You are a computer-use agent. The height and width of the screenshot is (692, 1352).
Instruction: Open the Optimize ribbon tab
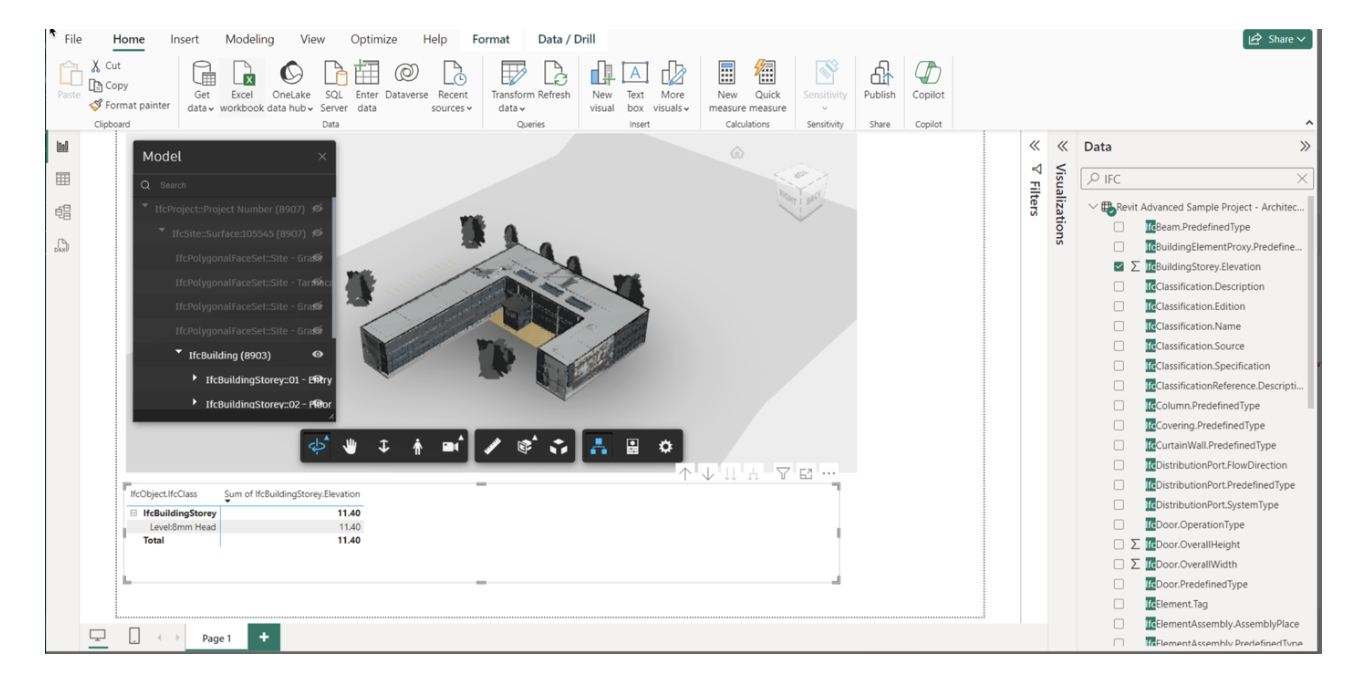pyautogui.click(x=374, y=39)
